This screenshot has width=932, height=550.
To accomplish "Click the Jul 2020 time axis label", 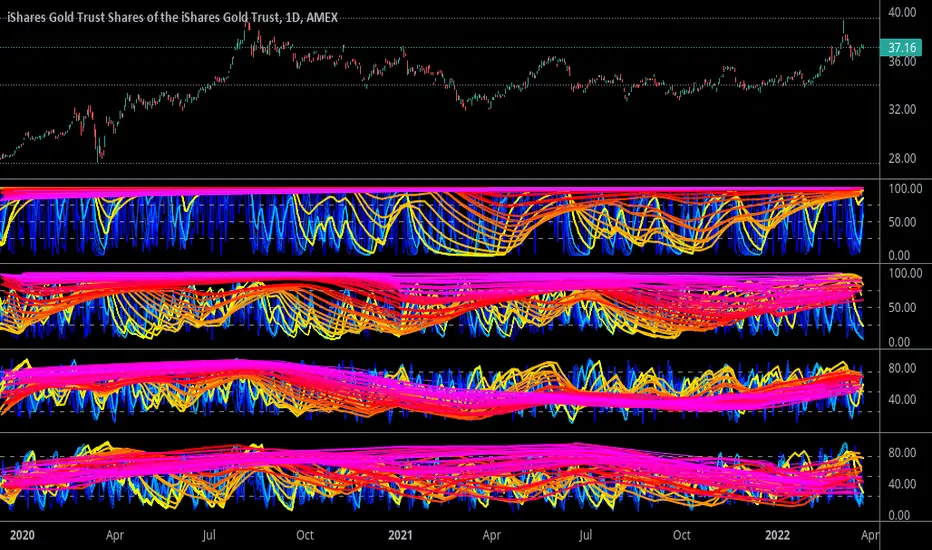I will tap(209, 535).
